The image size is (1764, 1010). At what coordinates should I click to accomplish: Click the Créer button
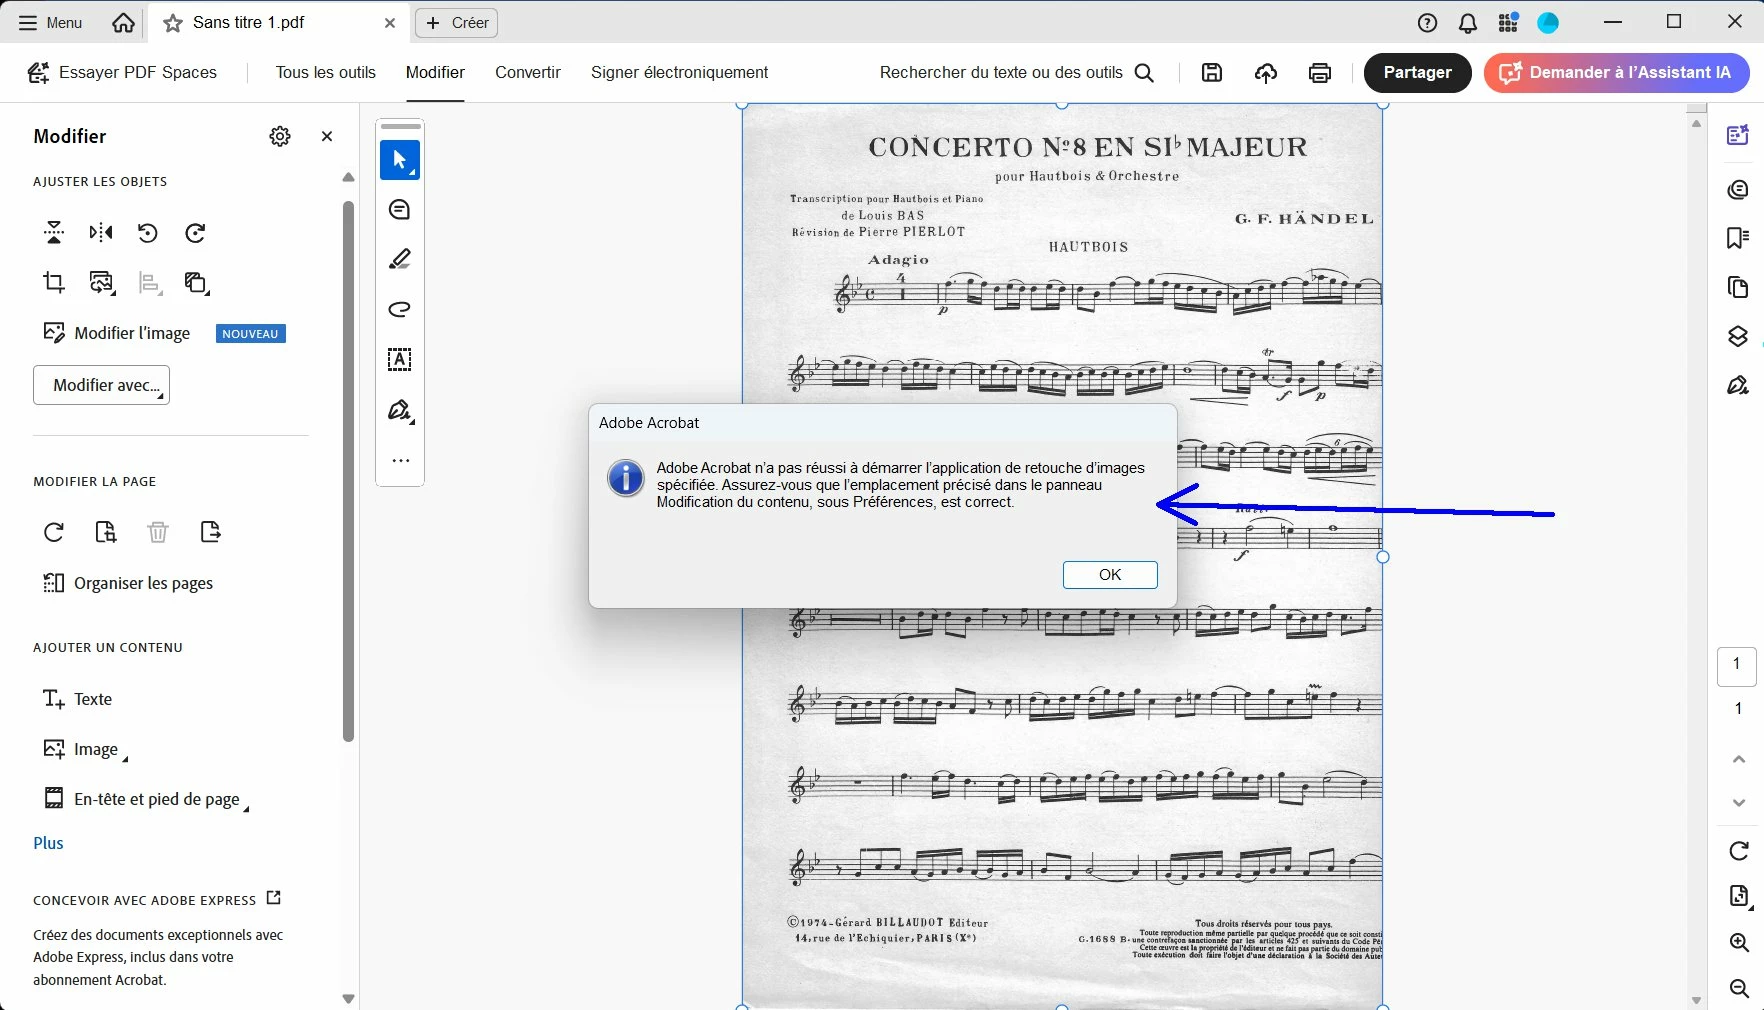click(x=457, y=23)
